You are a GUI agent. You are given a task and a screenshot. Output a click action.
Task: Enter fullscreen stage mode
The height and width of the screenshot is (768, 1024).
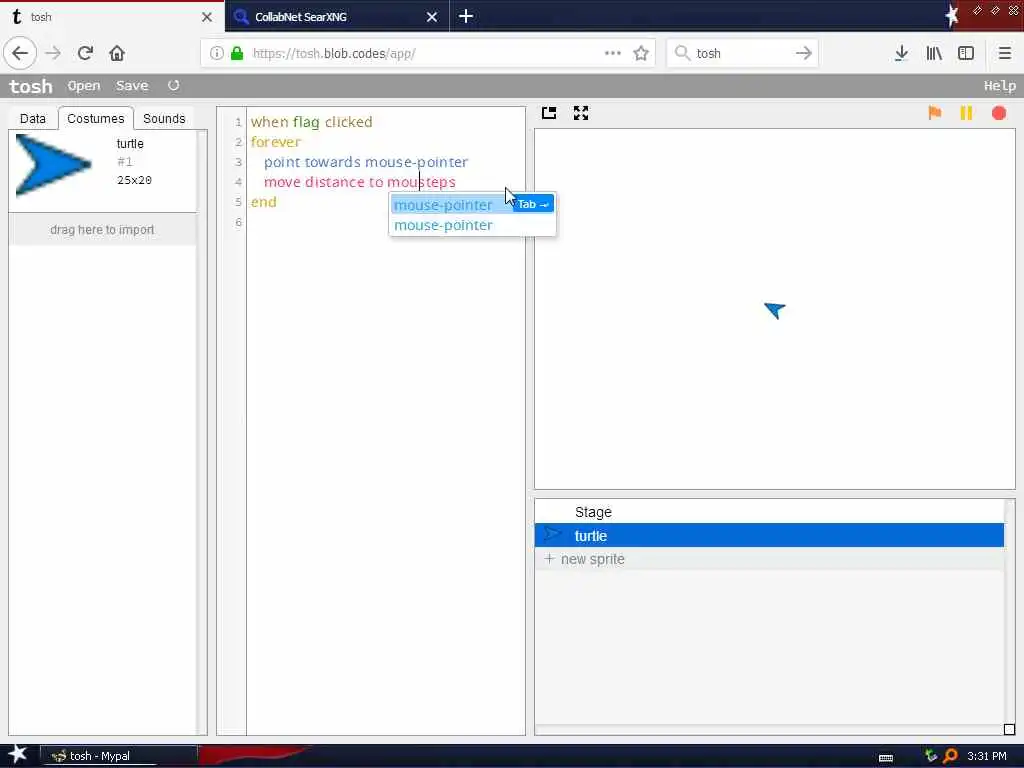[x=581, y=113]
